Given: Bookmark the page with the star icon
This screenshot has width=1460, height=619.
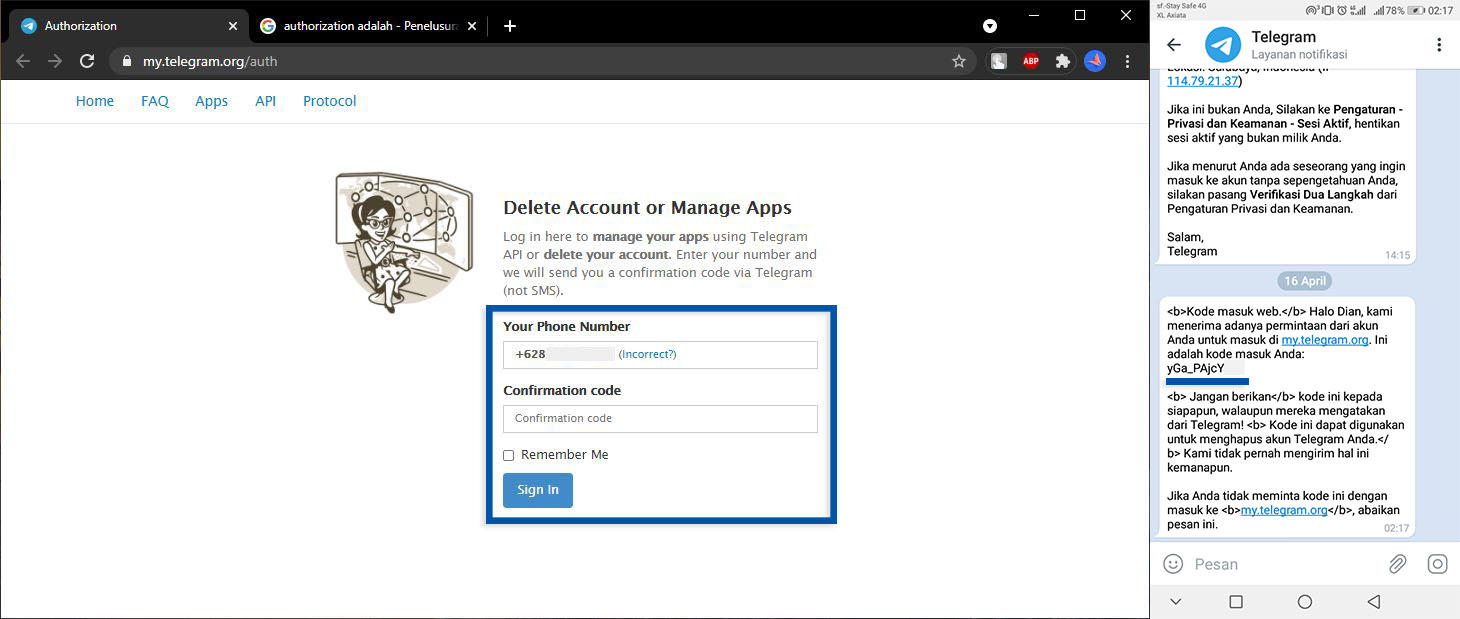Looking at the screenshot, I should (958, 60).
